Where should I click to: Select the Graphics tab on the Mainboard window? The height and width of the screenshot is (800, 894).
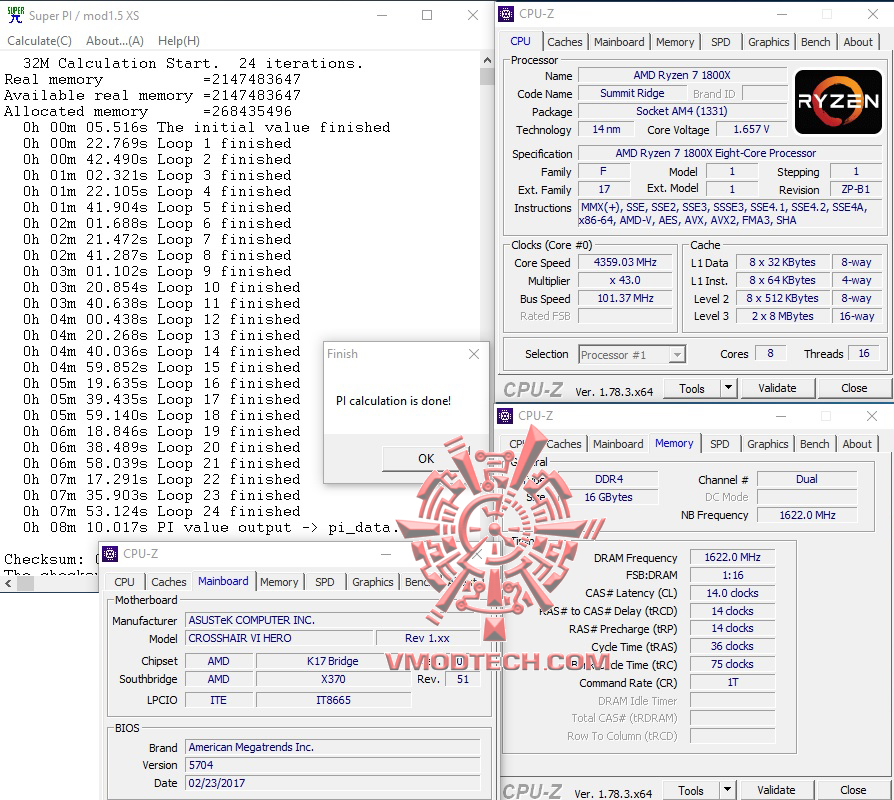click(x=372, y=581)
